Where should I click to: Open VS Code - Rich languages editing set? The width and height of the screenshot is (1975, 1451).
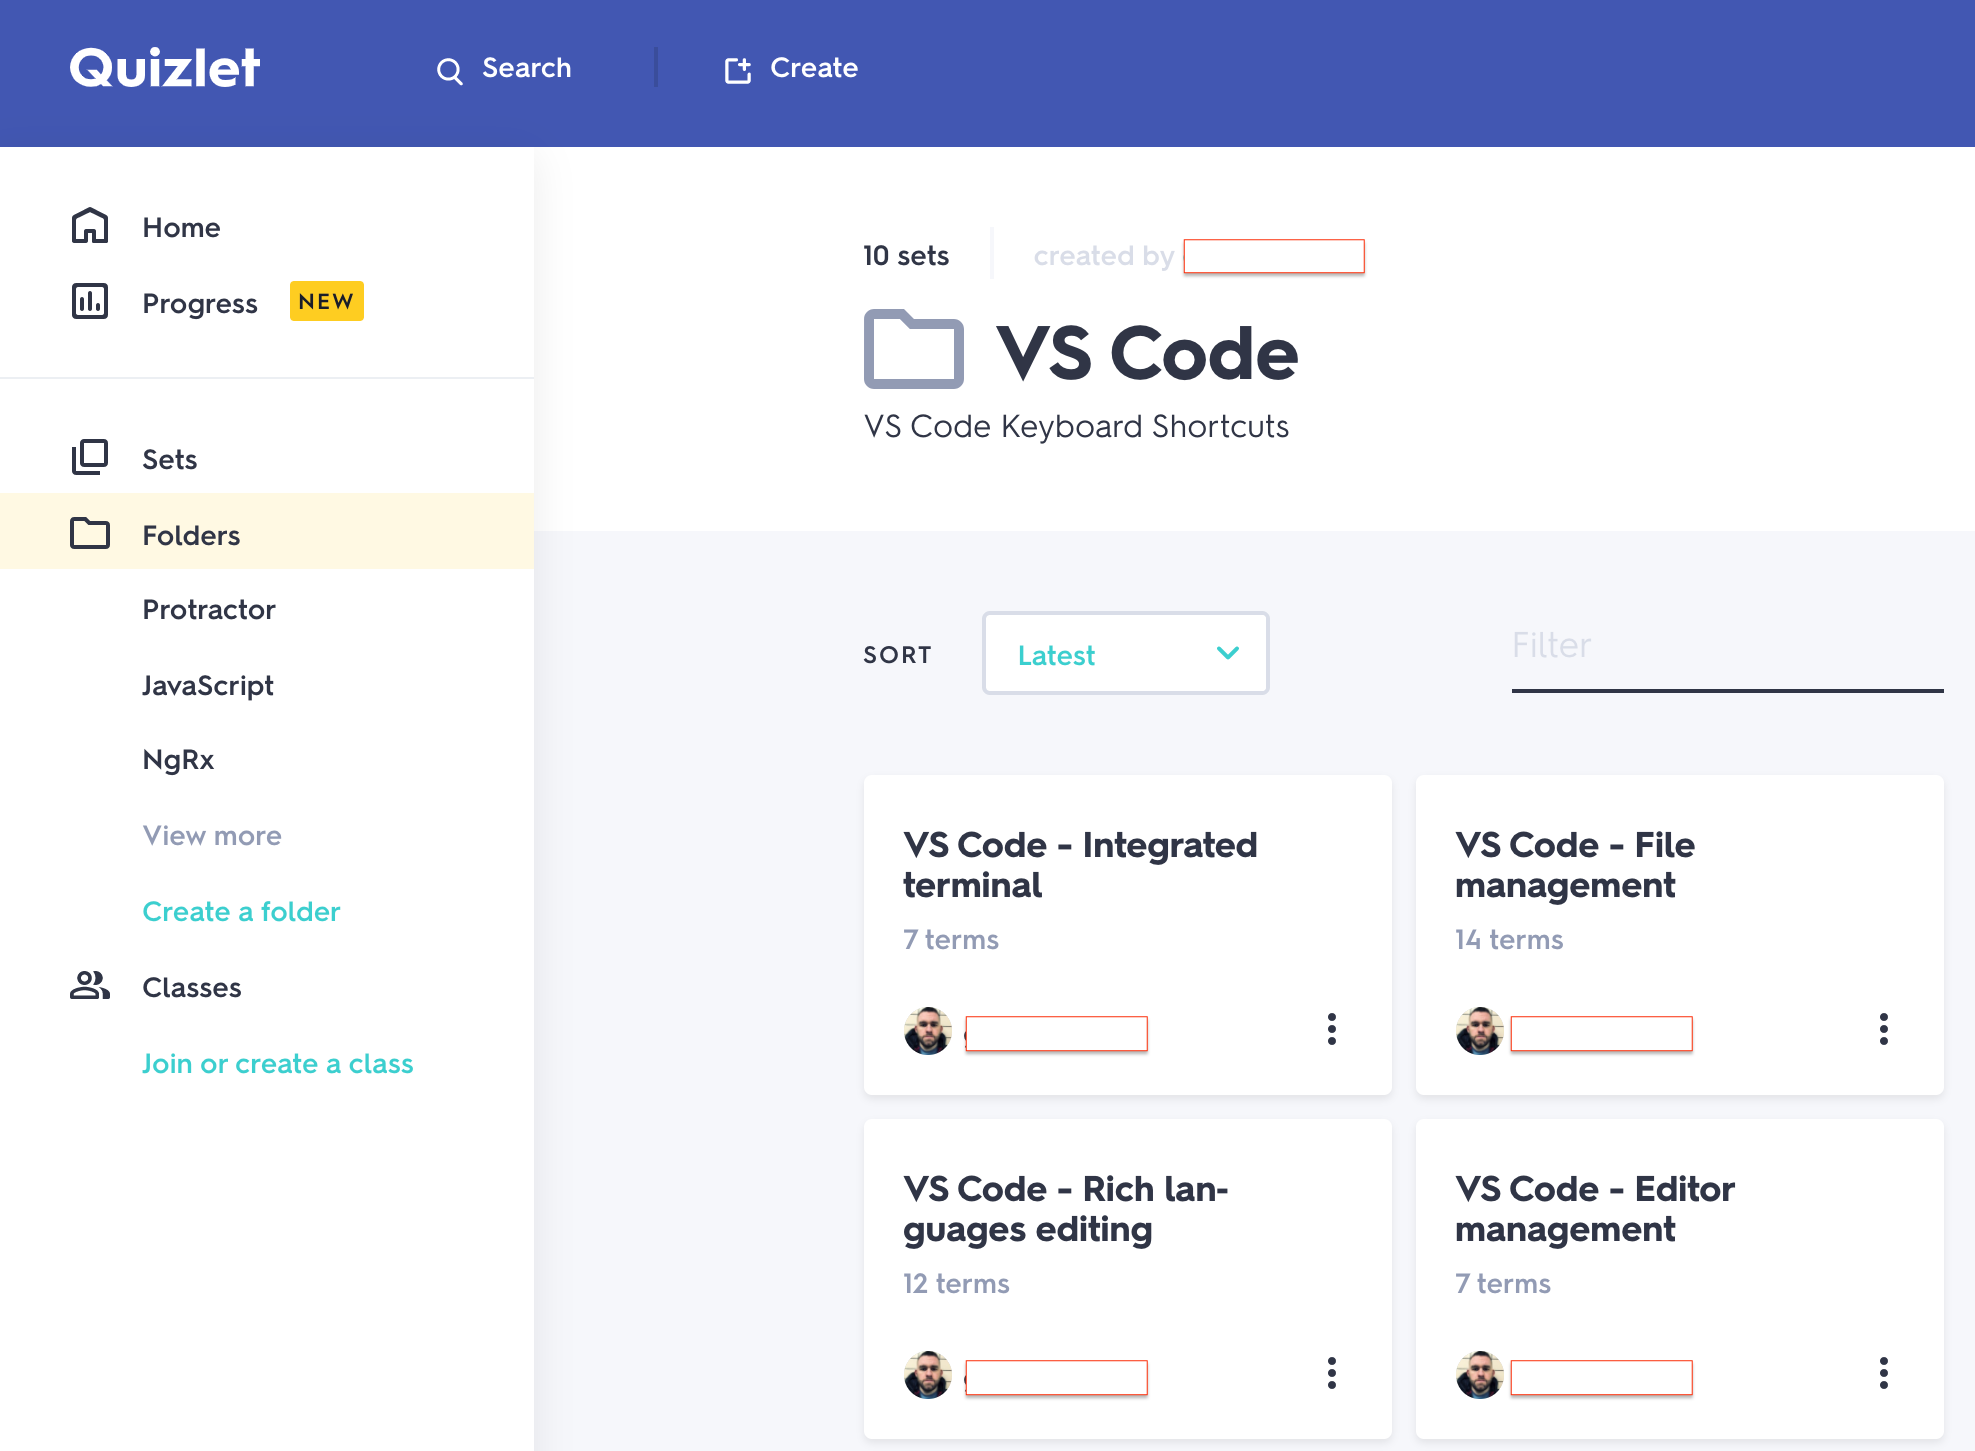(1065, 1209)
